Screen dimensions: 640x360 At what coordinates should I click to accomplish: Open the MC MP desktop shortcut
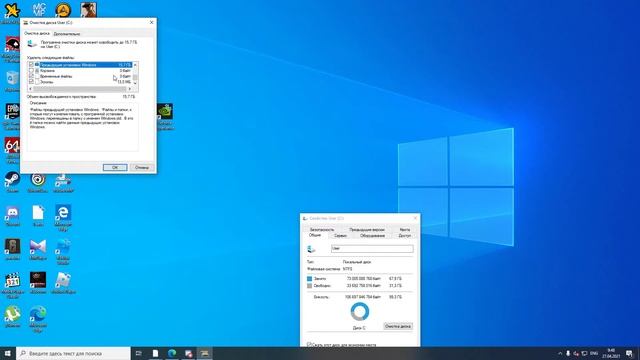(38, 9)
